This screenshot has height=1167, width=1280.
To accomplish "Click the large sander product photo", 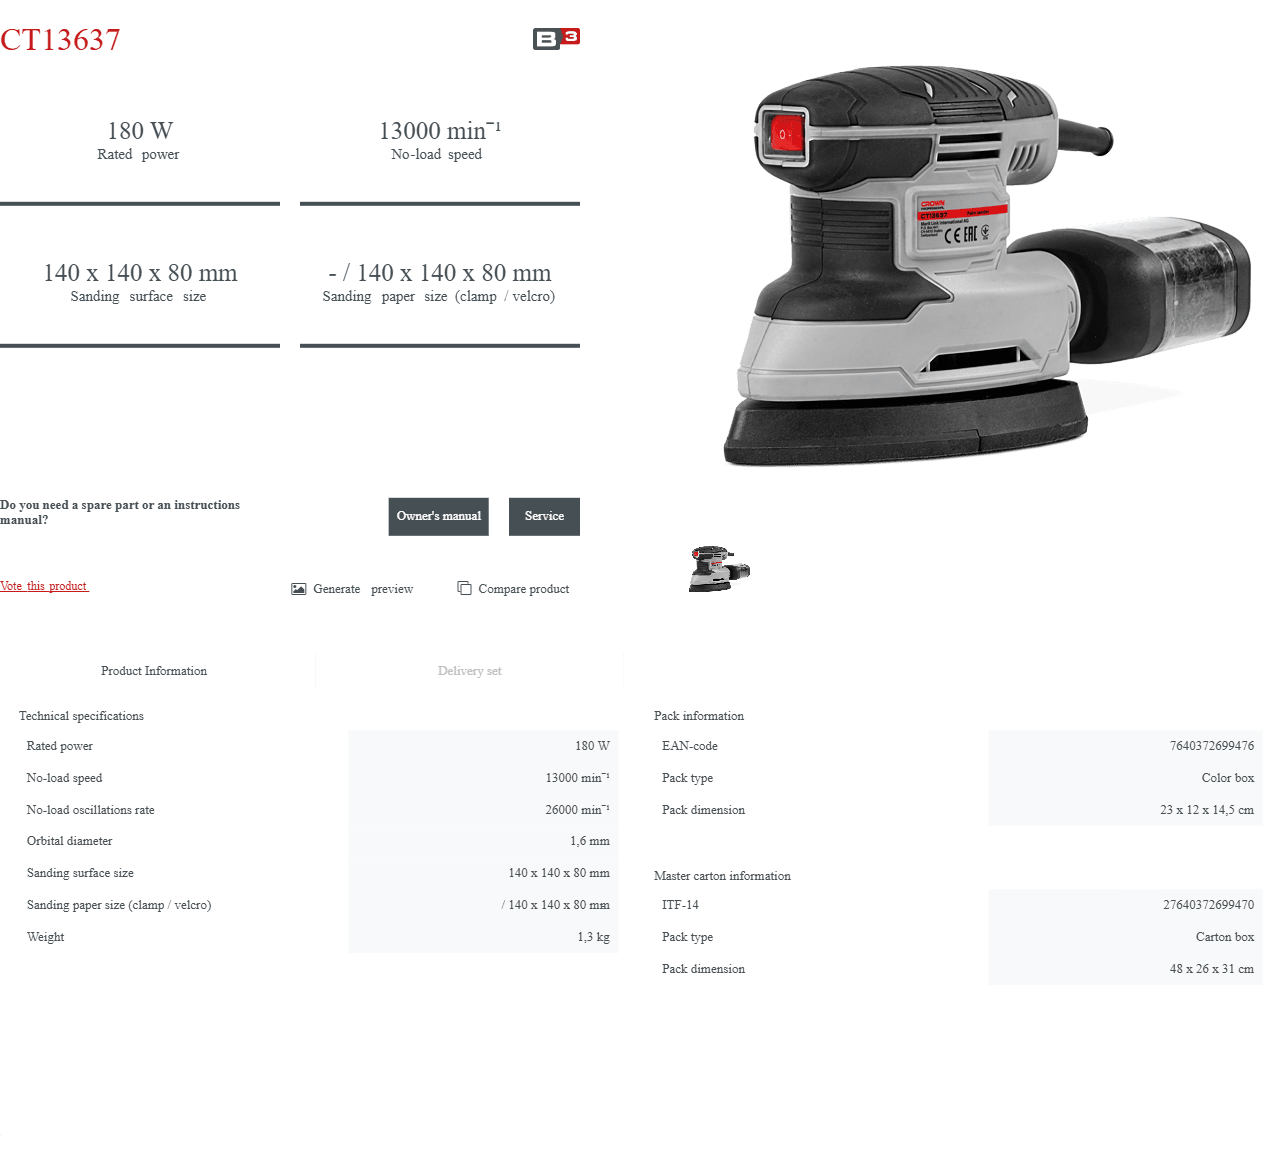I will click(985, 266).
